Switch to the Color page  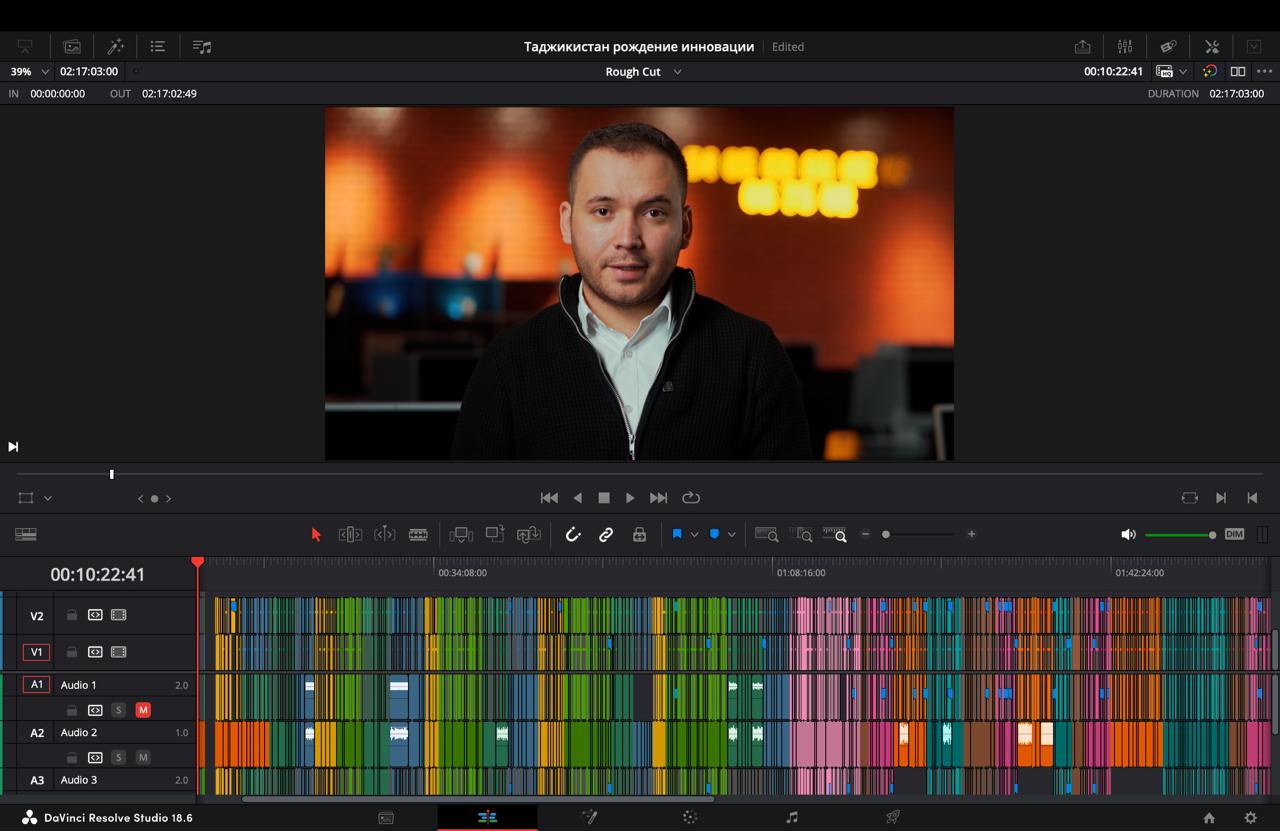[690, 818]
